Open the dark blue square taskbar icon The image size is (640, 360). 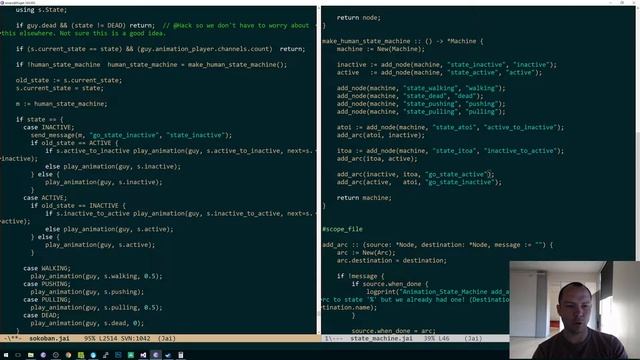click(x=118, y=355)
